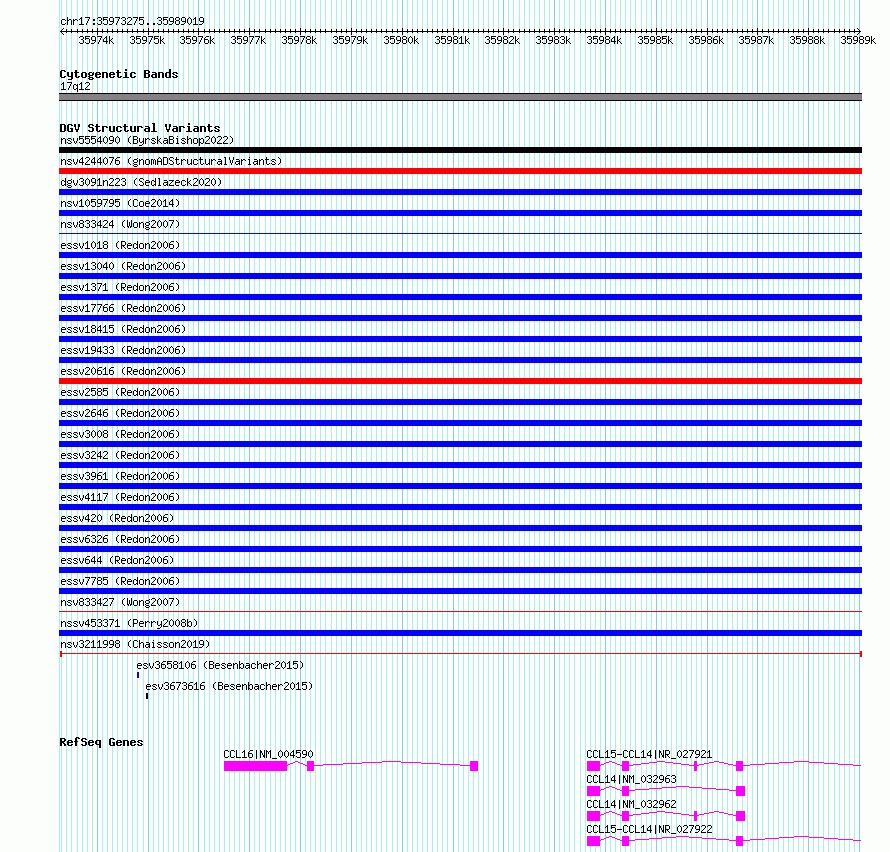Open transcript label CCL15-CCL14|NR_027921
890x852 pixels.
click(649, 754)
